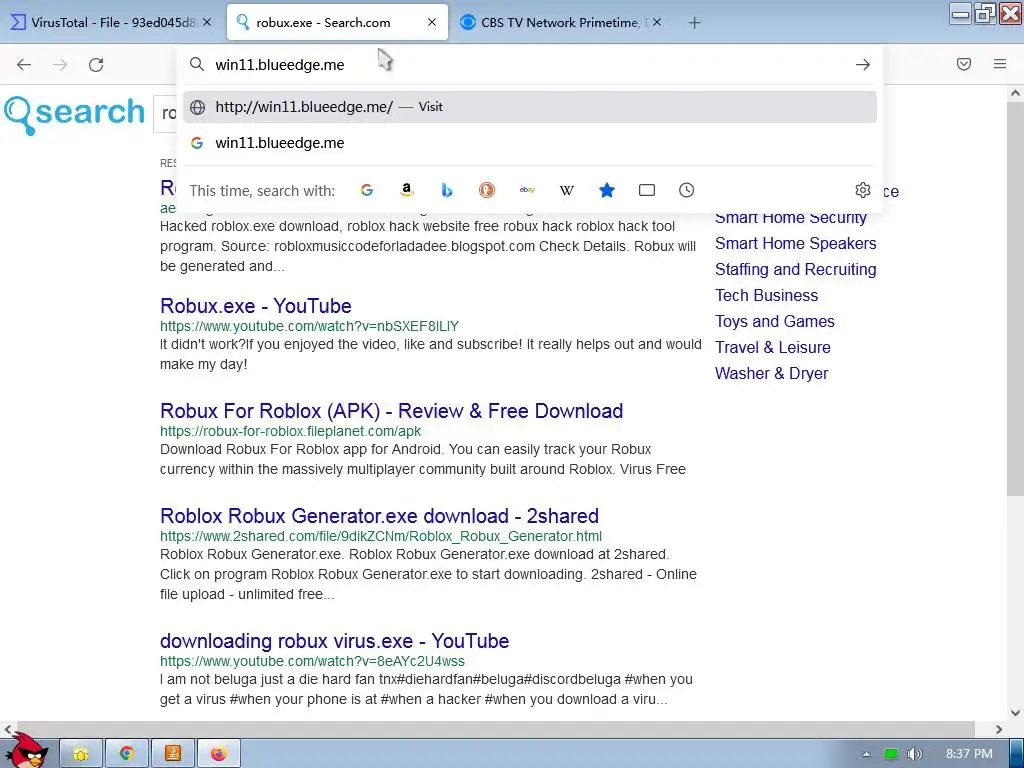Open the Angry Birds start button
The height and width of the screenshot is (768, 1024).
click(26, 752)
